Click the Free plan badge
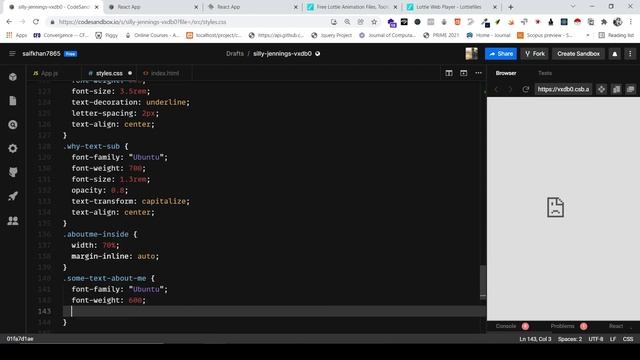The image size is (640, 360). tap(71, 53)
